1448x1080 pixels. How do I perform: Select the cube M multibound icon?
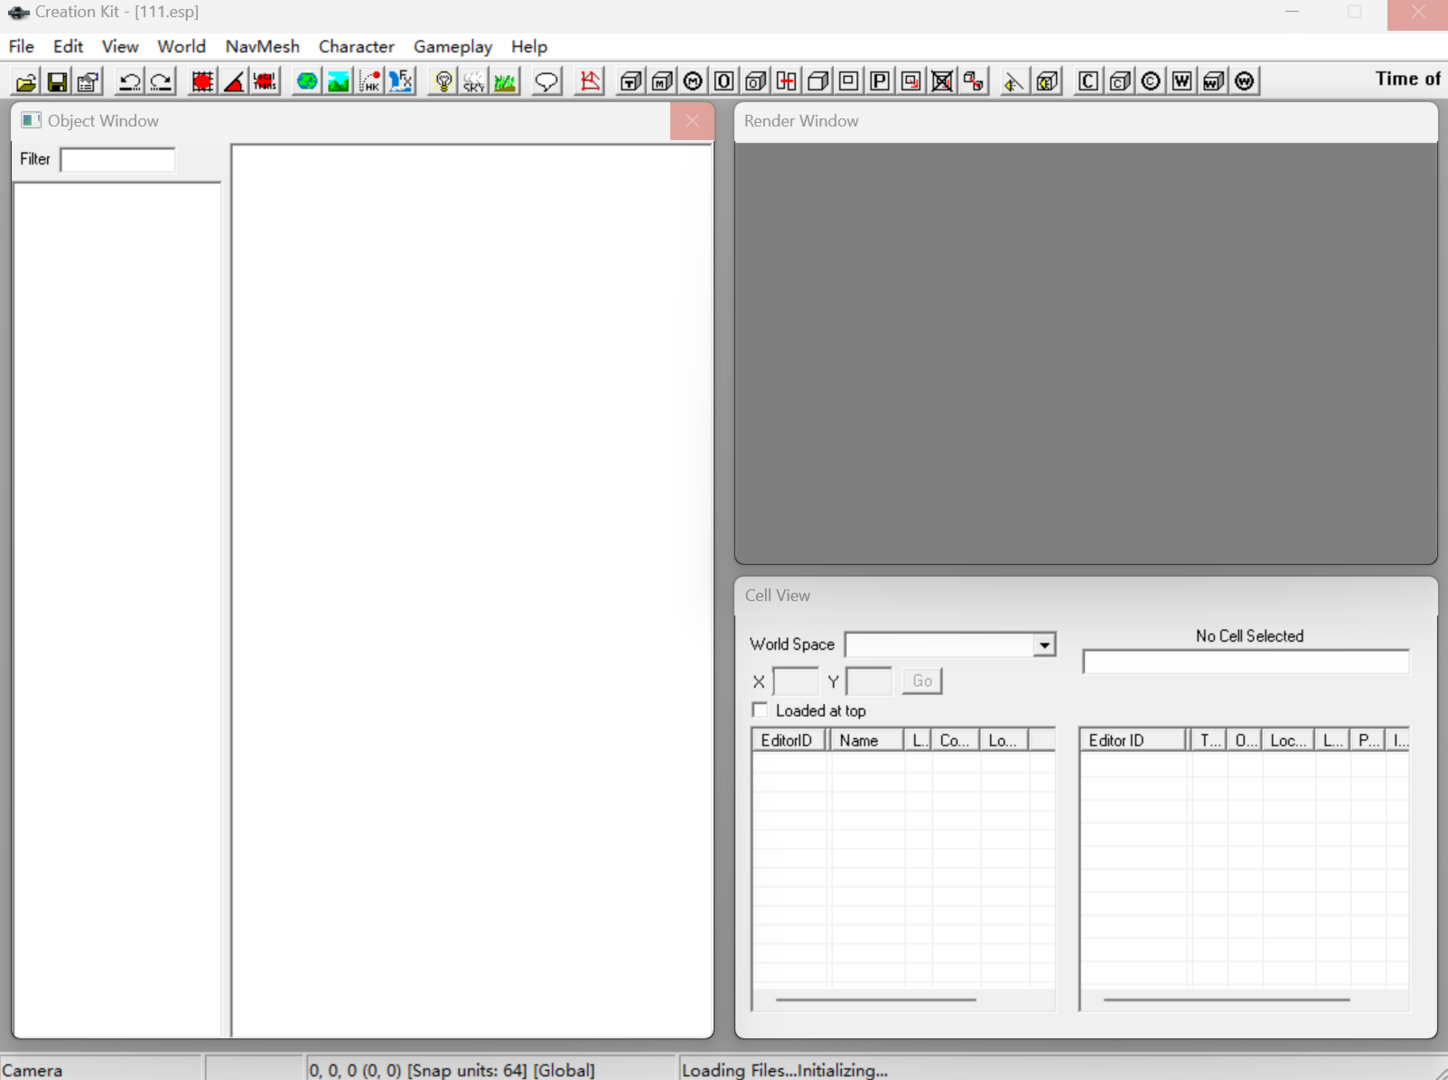pyautogui.click(x=662, y=81)
